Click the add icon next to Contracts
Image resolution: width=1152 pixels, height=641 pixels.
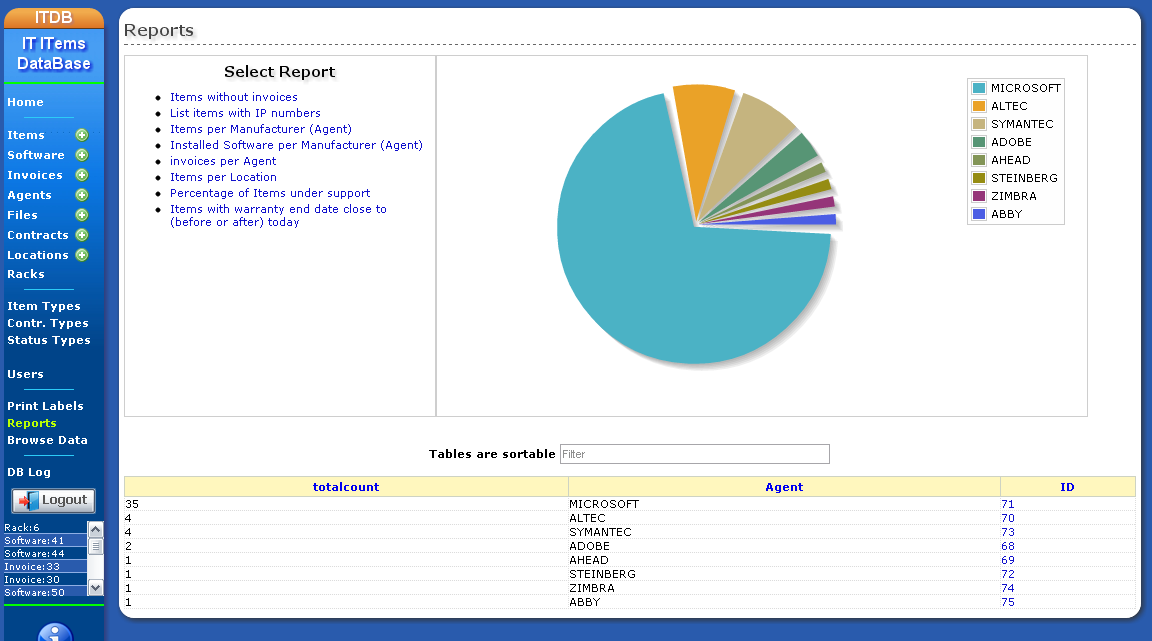(x=82, y=234)
